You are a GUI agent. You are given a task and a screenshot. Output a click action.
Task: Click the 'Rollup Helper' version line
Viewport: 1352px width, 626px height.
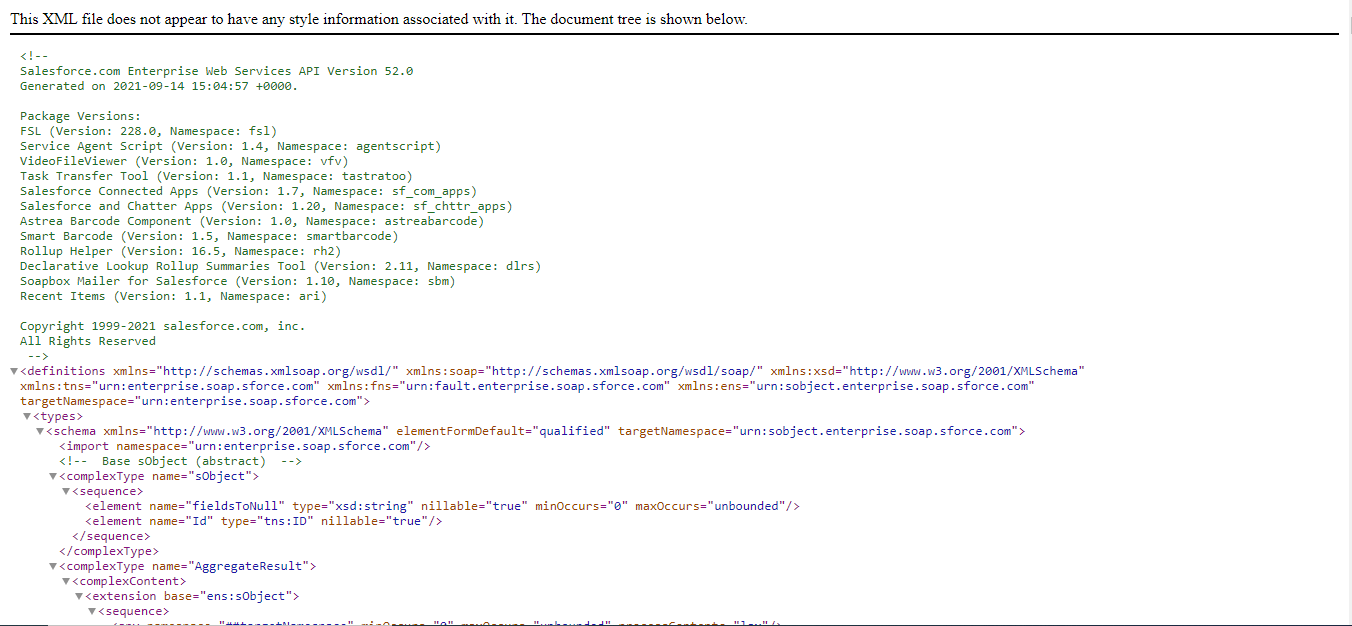[180, 251]
